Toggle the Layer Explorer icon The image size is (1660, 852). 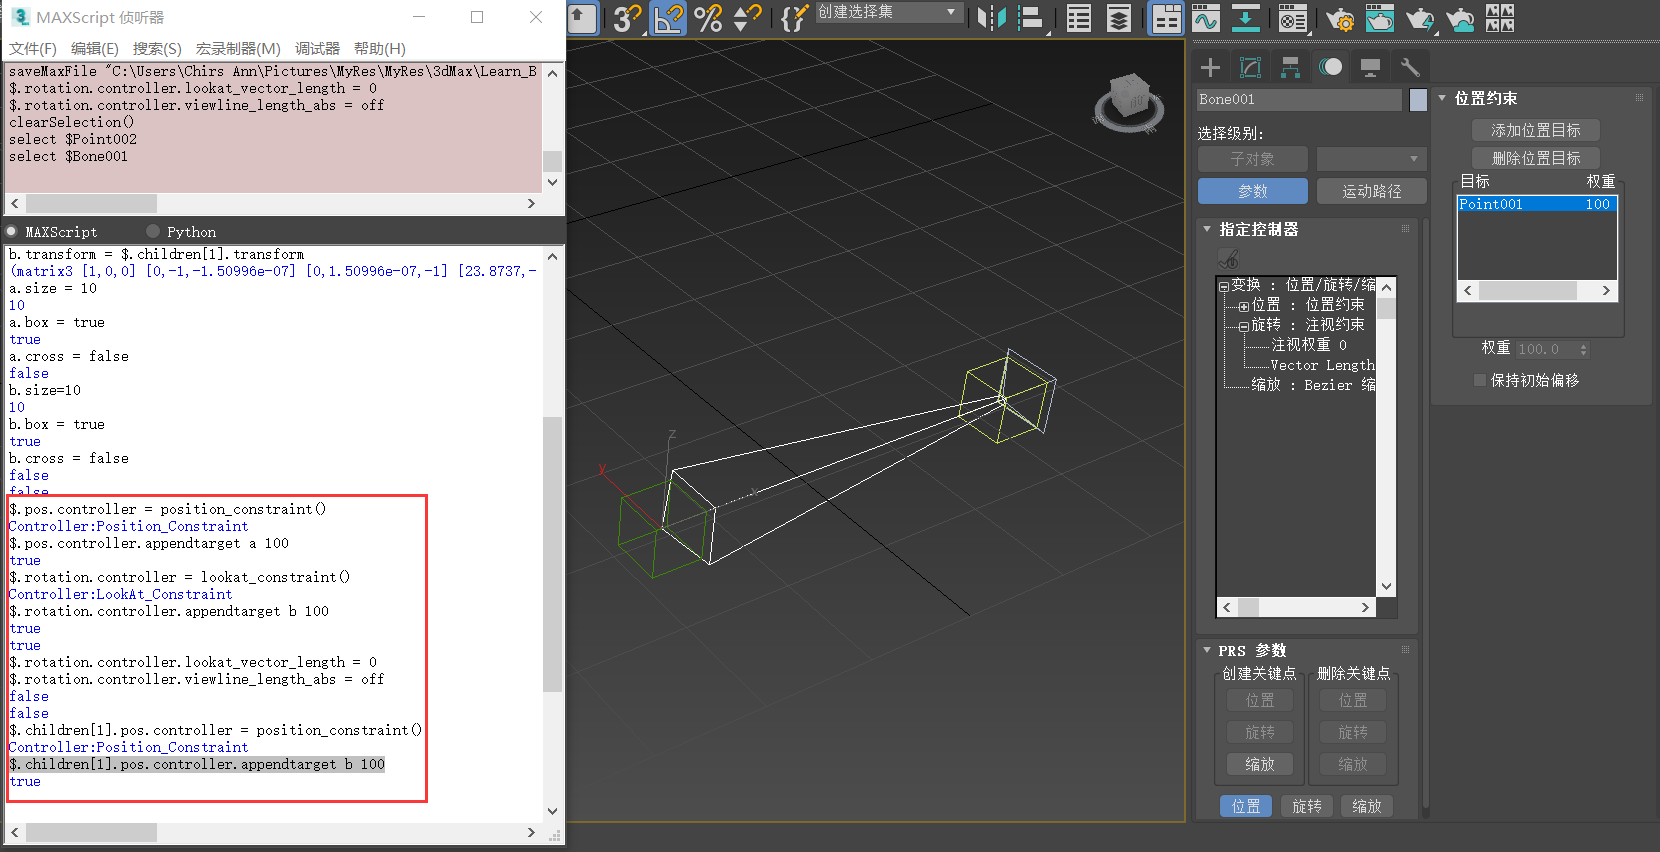point(1119,18)
